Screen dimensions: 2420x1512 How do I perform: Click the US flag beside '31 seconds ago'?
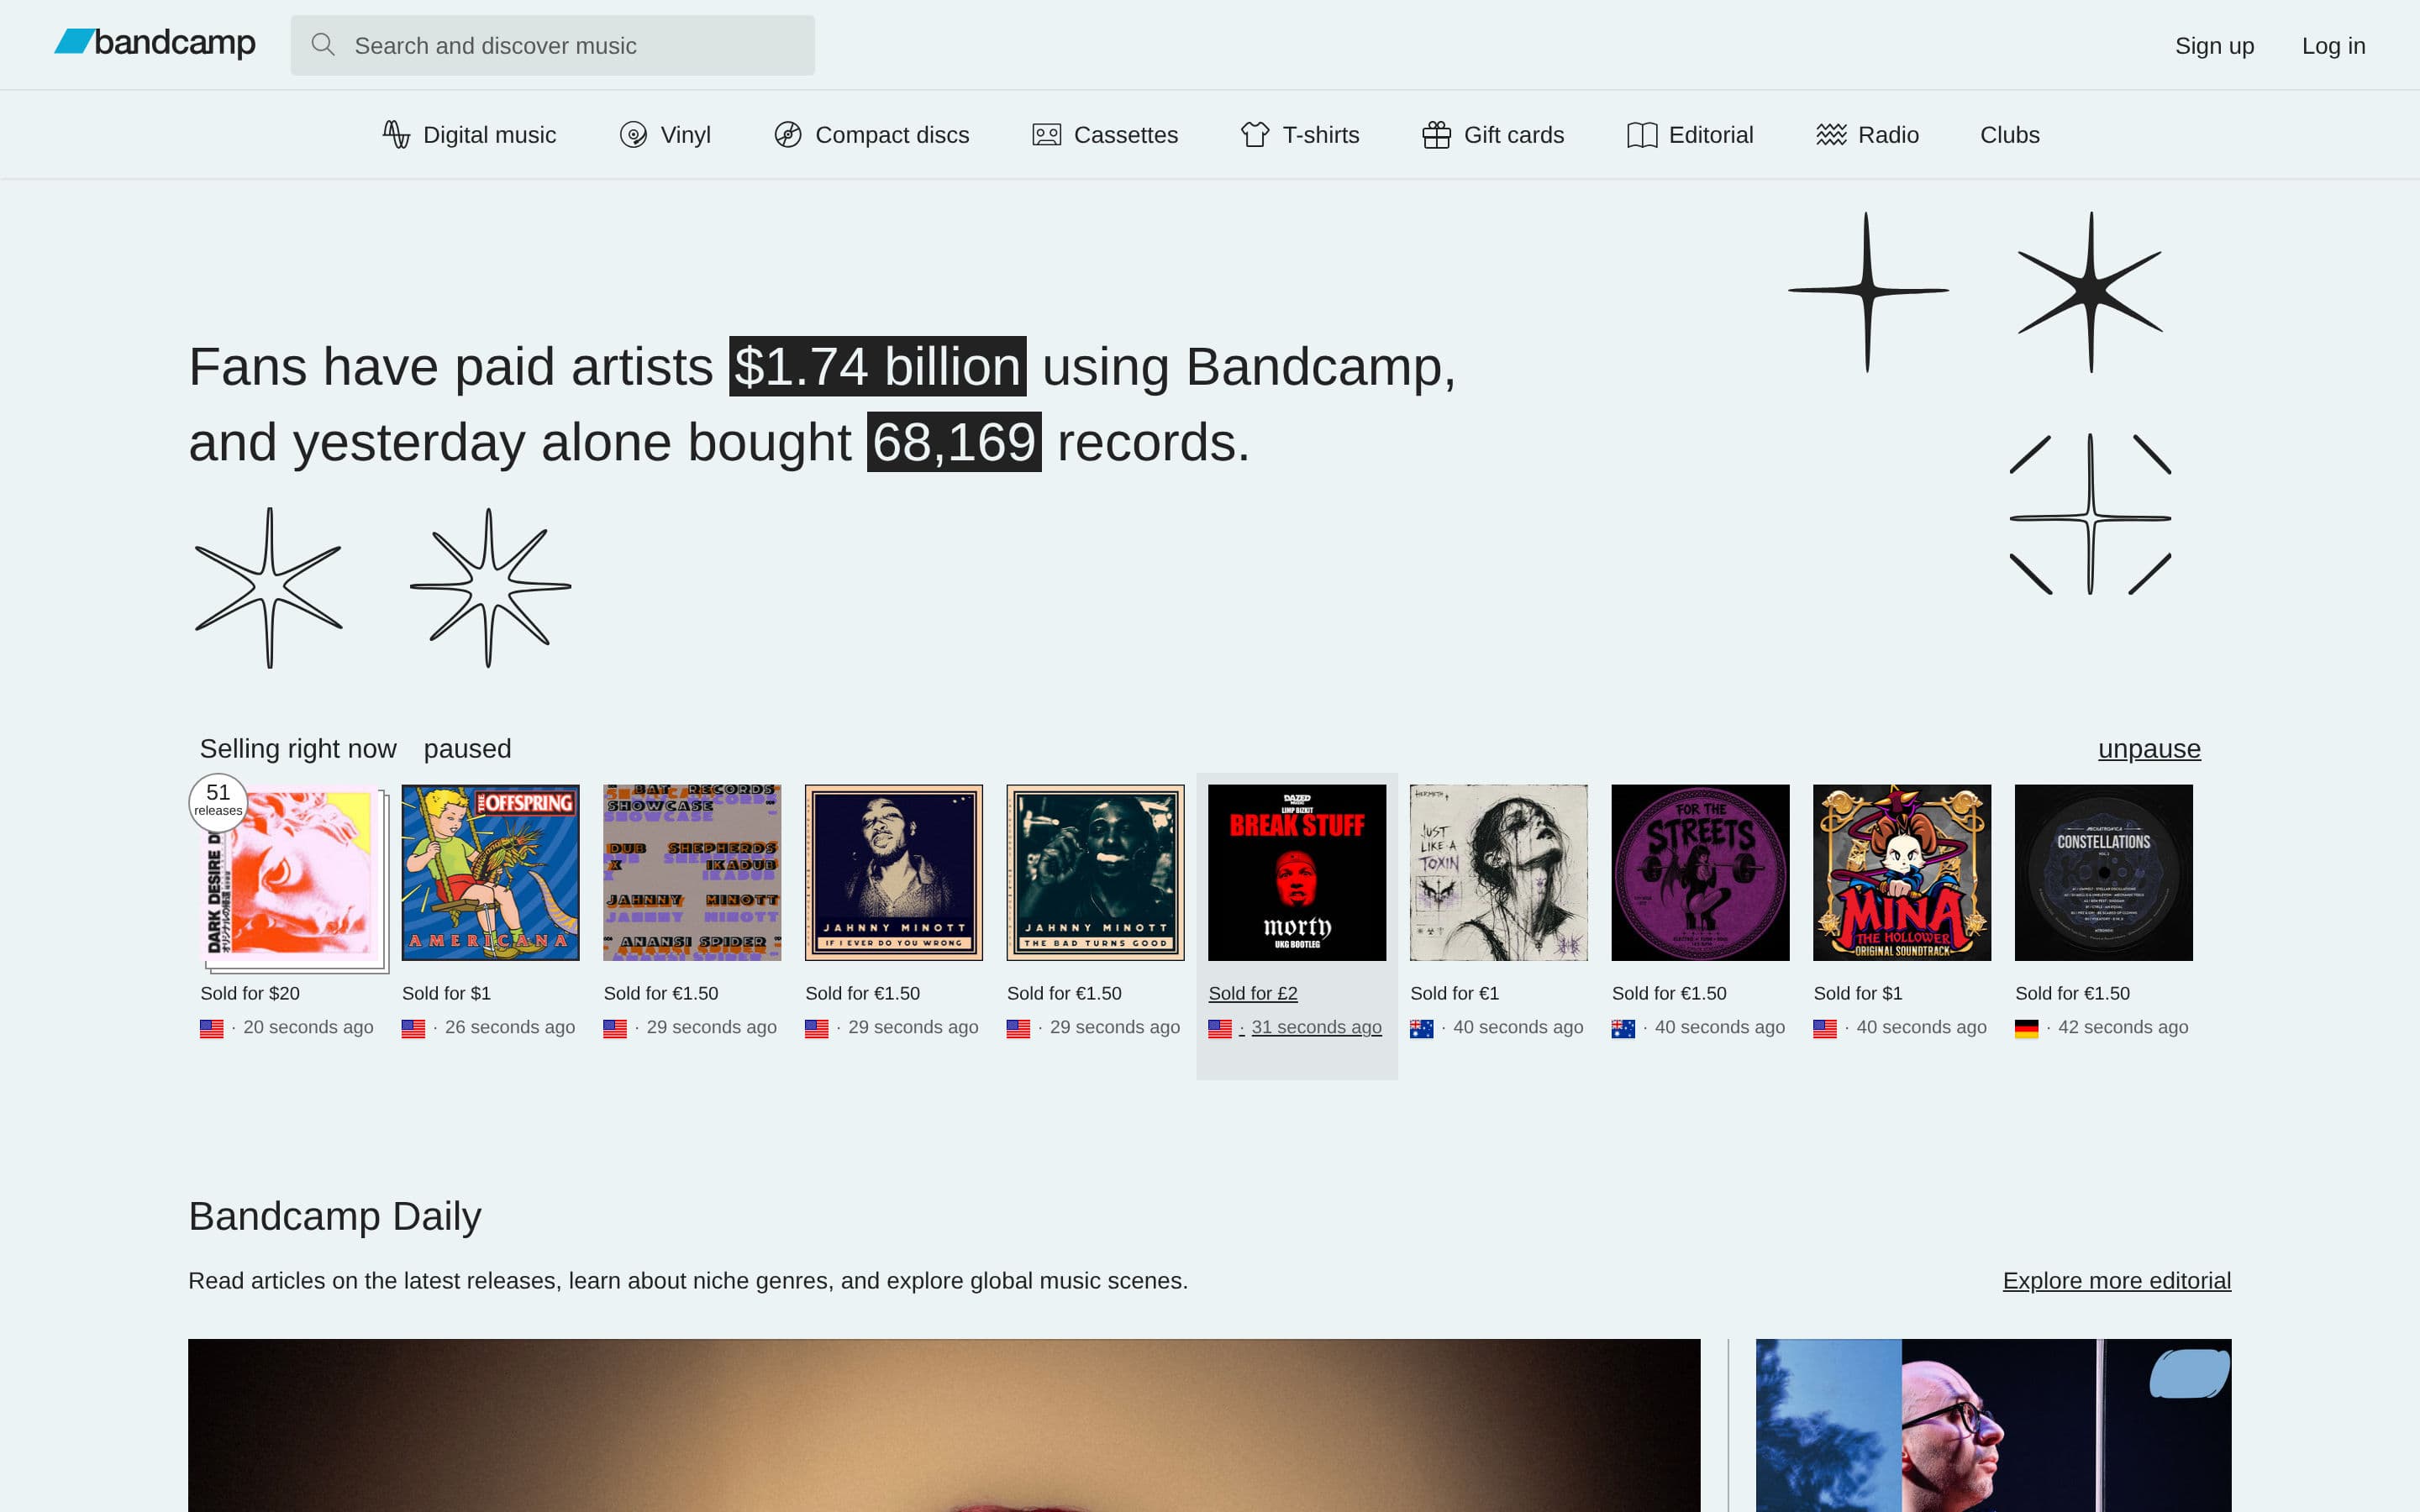(1220, 1028)
